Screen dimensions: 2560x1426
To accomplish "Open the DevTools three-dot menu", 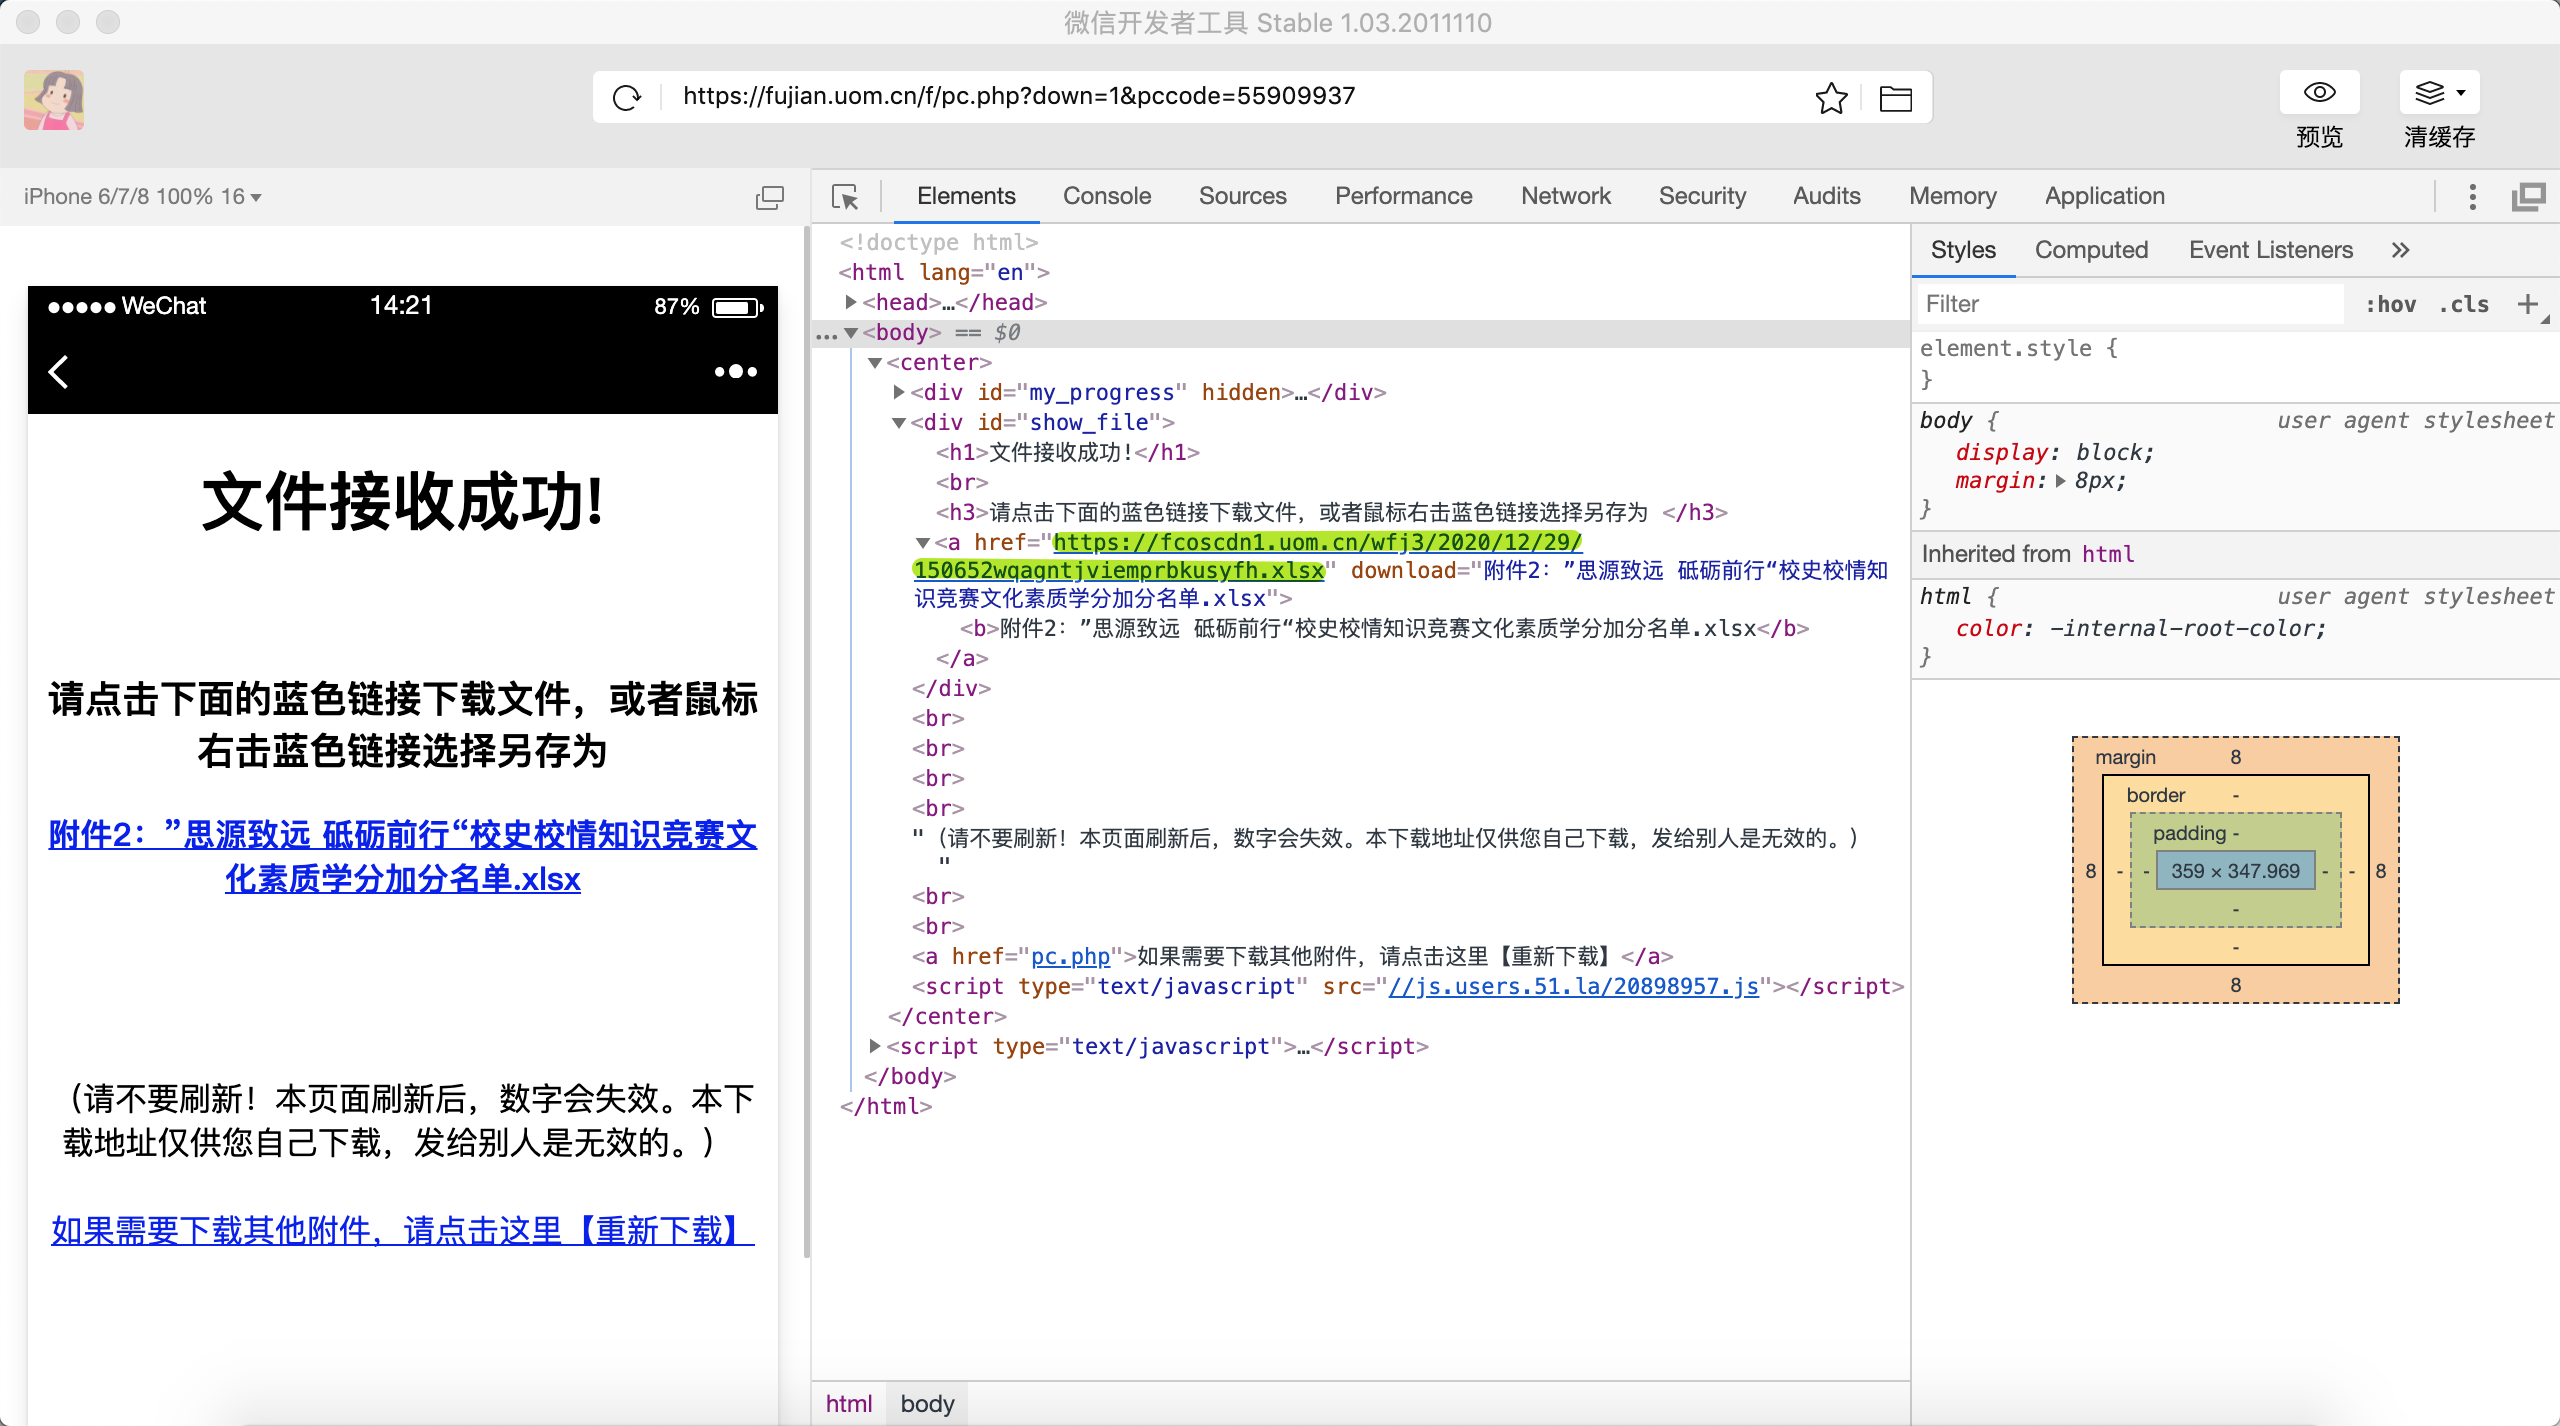I will tap(2472, 197).
